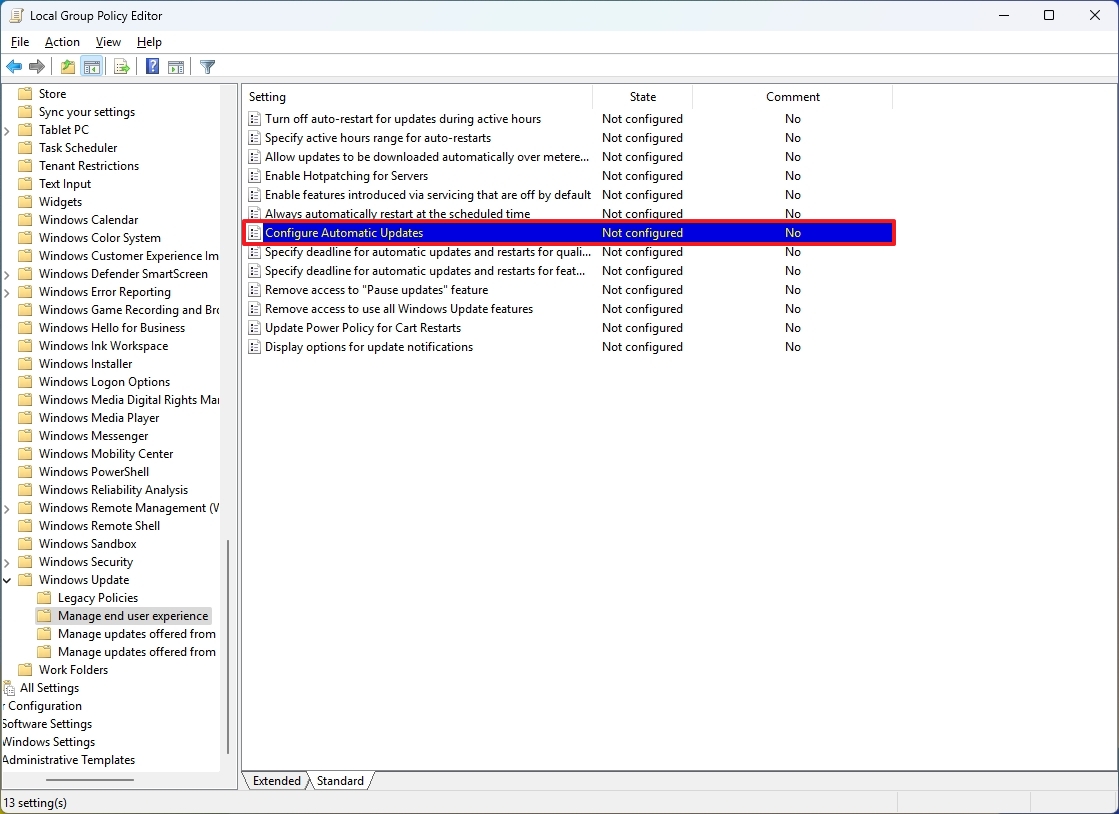Screen dimensions: 1119x814
Task: Collapse the Windows Update folder
Action: (x=8, y=579)
